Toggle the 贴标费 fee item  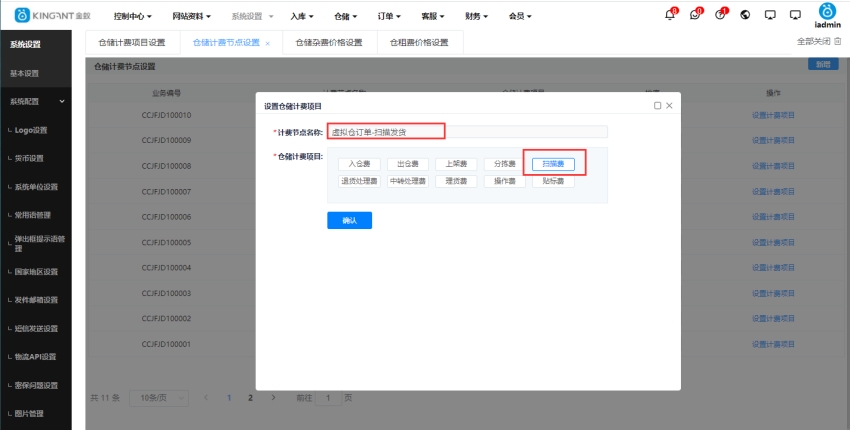click(553, 181)
